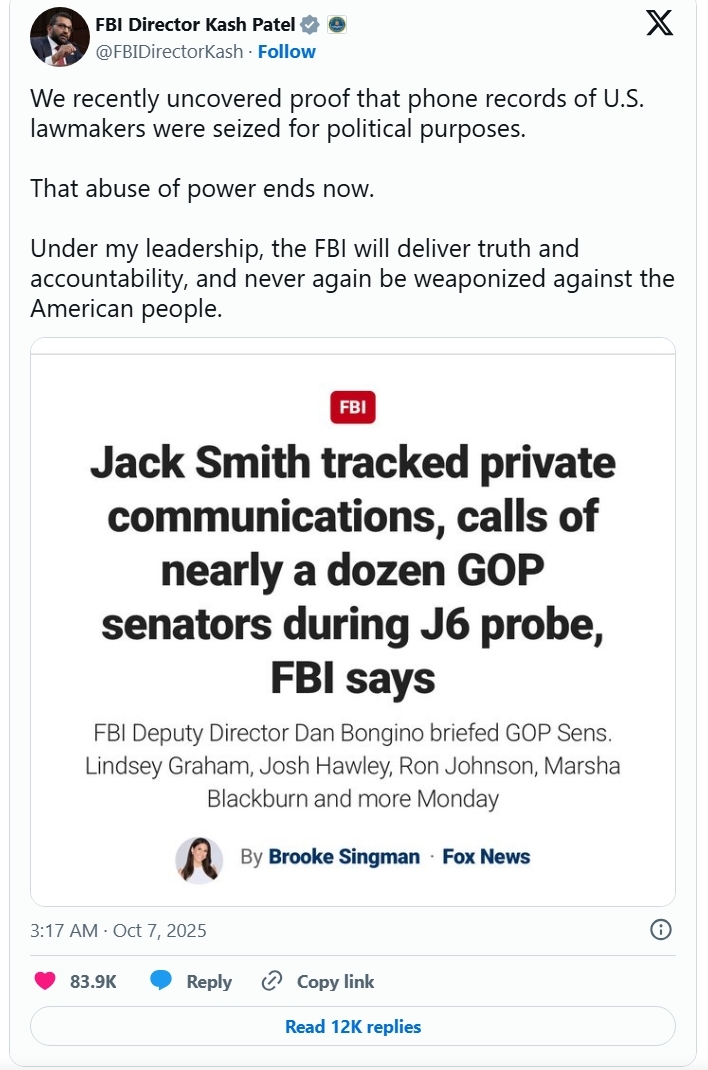Screen dimensions: 708x1070
Task: Open Kash Patel's profile avatar
Action: coord(60,38)
